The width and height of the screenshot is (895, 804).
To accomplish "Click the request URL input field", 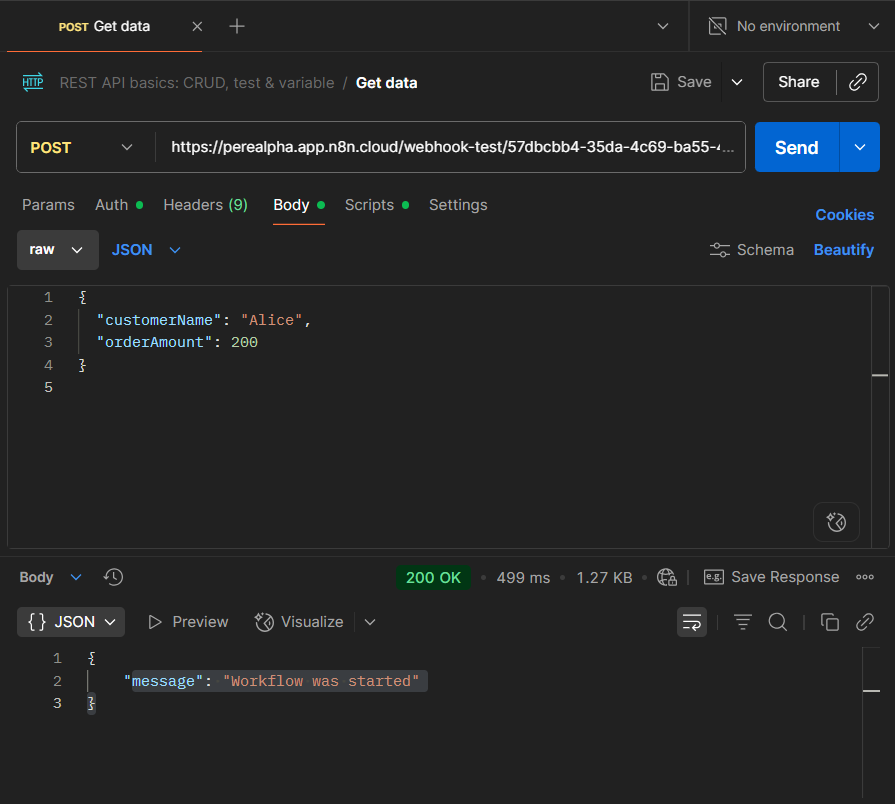I will pyautogui.click(x=450, y=147).
